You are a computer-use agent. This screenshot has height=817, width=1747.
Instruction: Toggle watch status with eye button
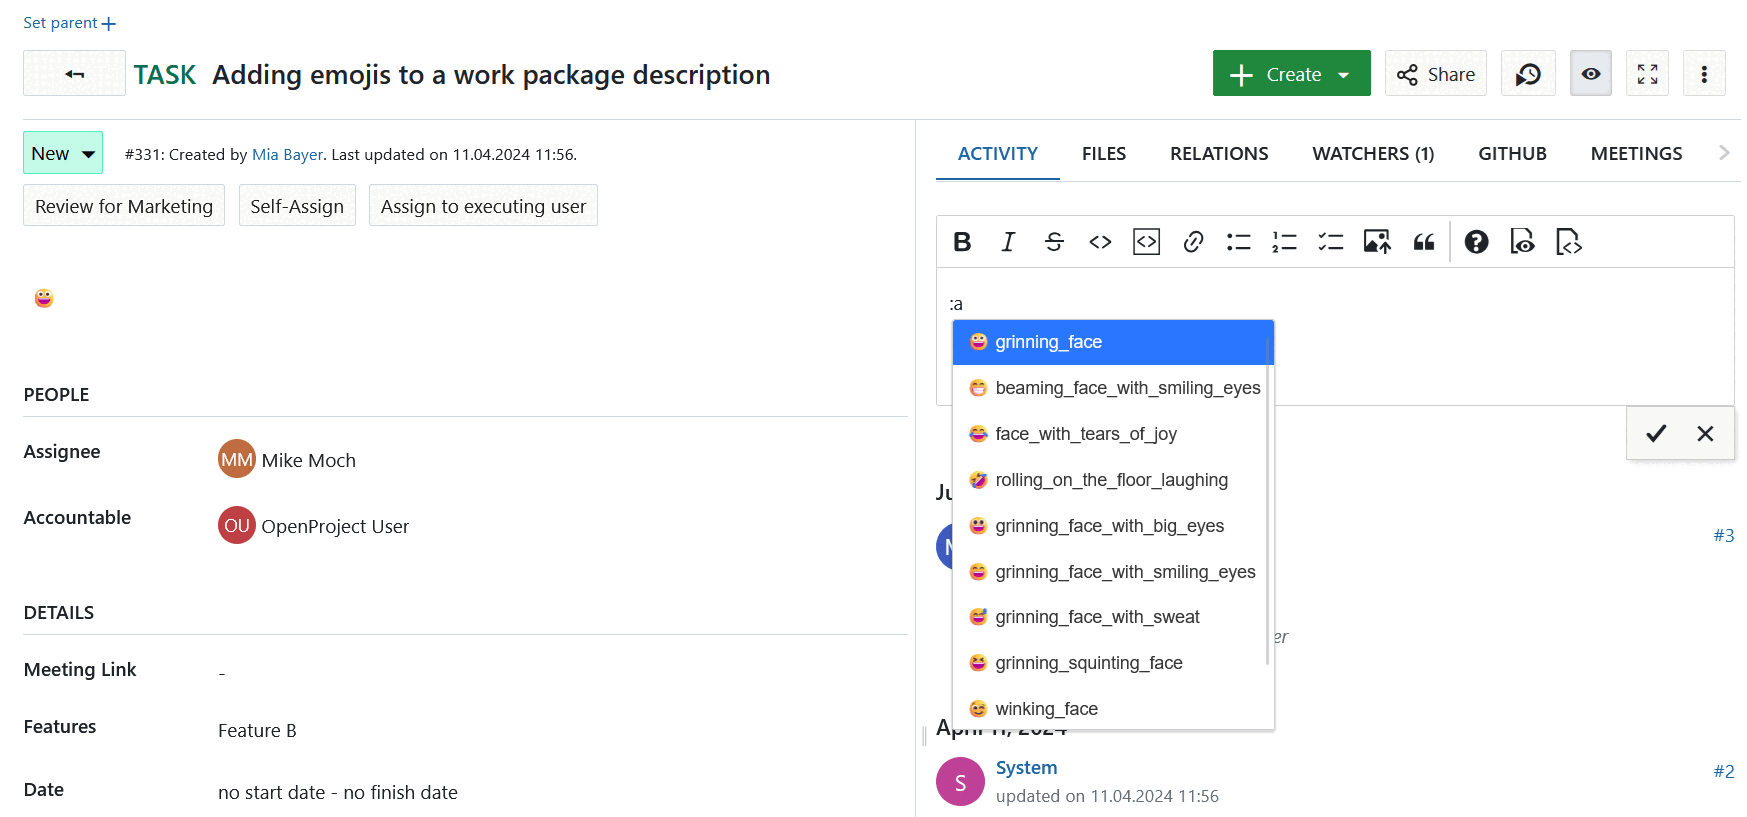pos(1590,74)
